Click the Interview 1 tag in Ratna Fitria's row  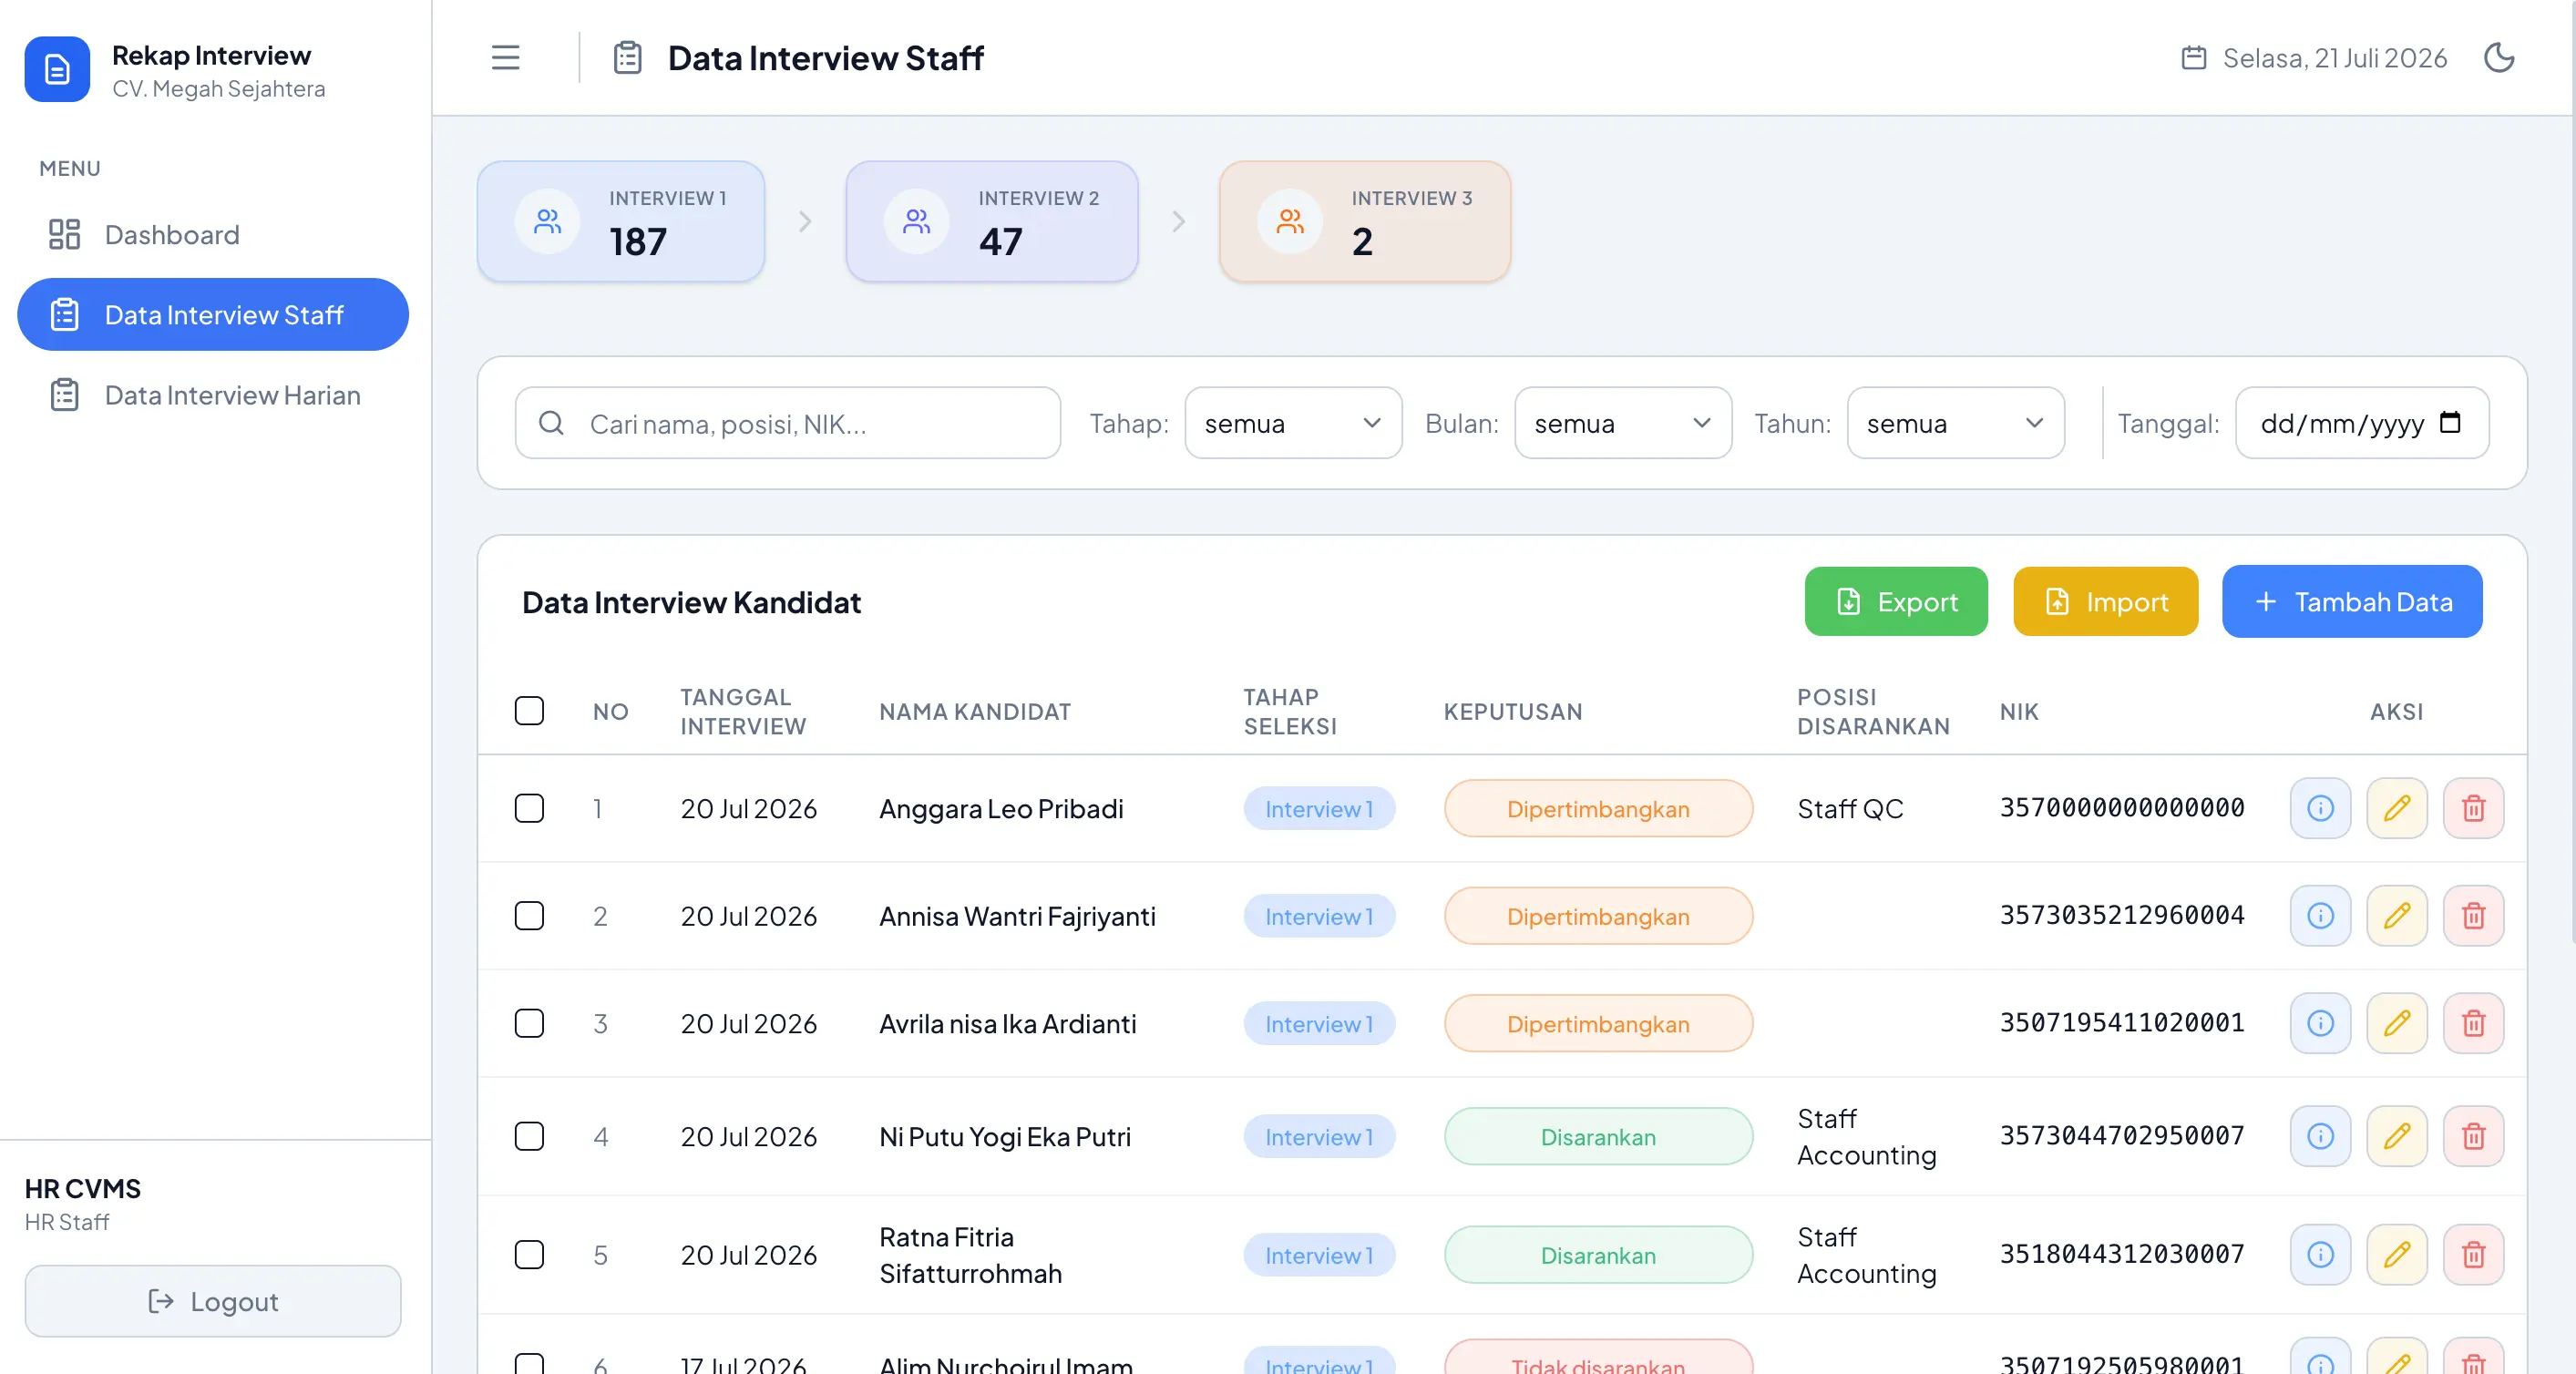1319,1254
